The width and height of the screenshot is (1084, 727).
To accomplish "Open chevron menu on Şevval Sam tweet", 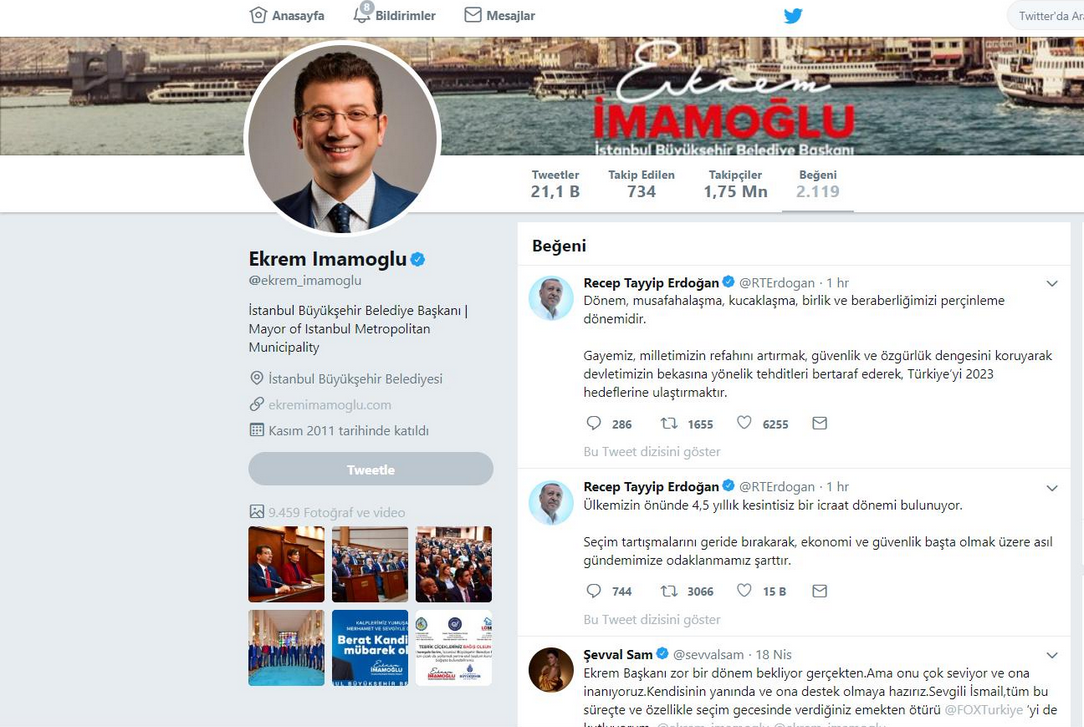I will pyautogui.click(x=1052, y=655).
